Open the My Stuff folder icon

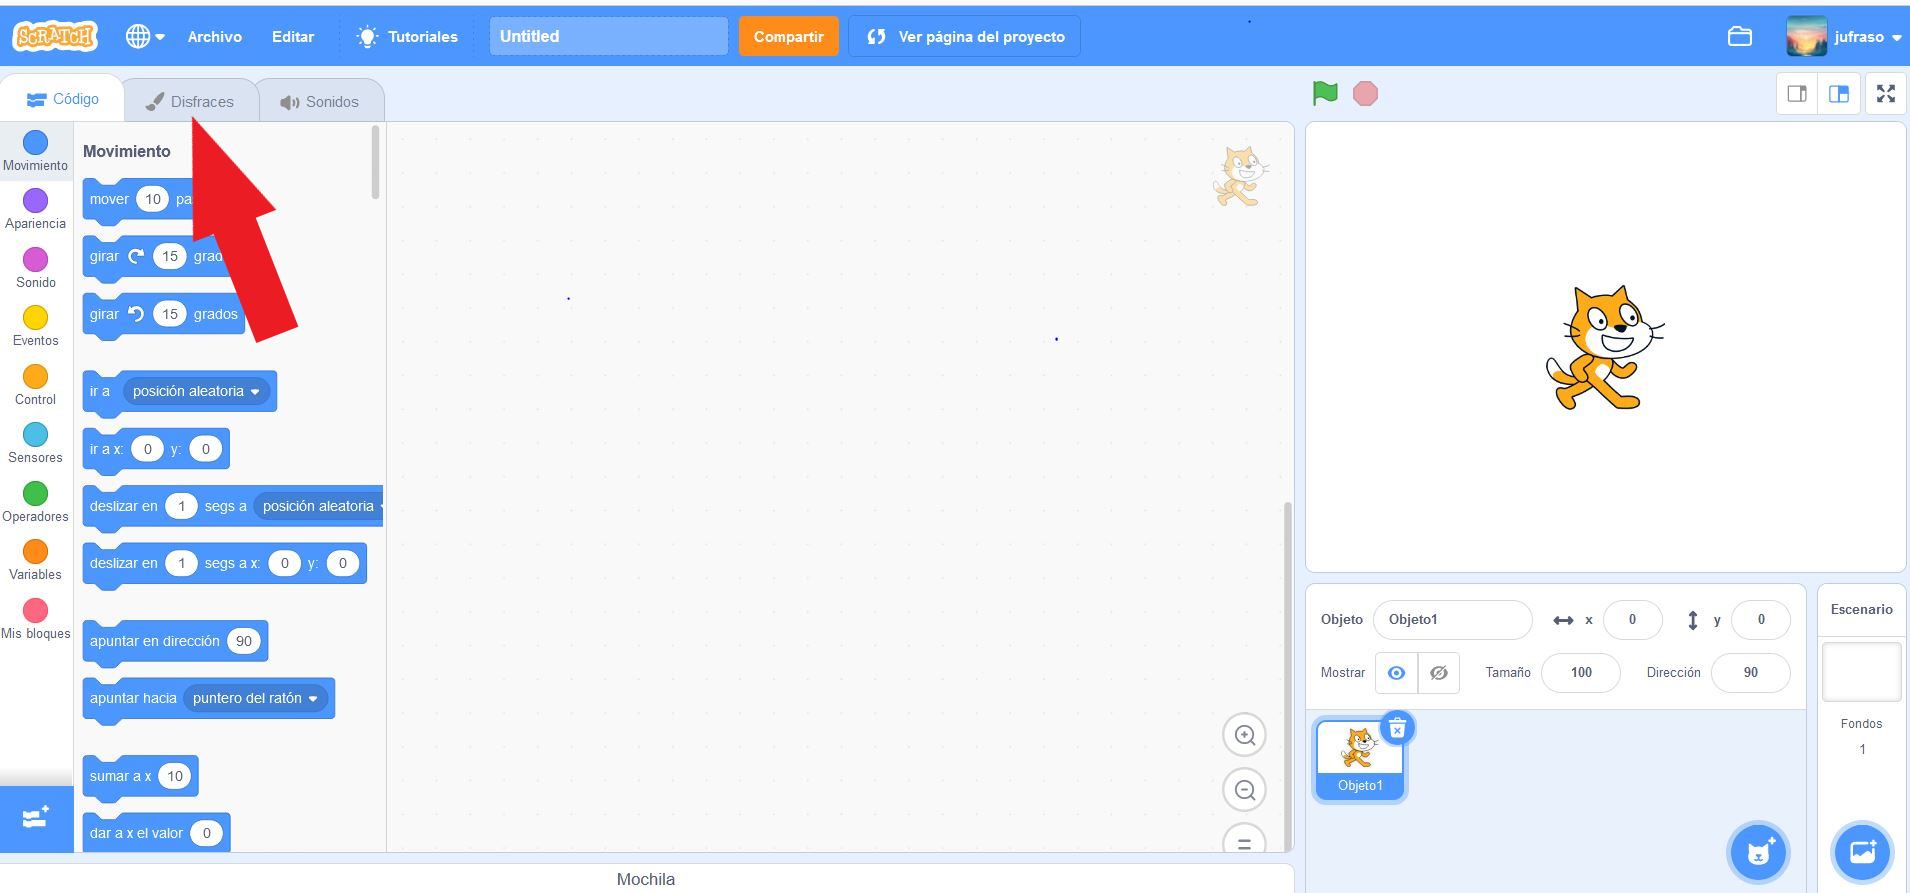click(x=1739, y=37)
